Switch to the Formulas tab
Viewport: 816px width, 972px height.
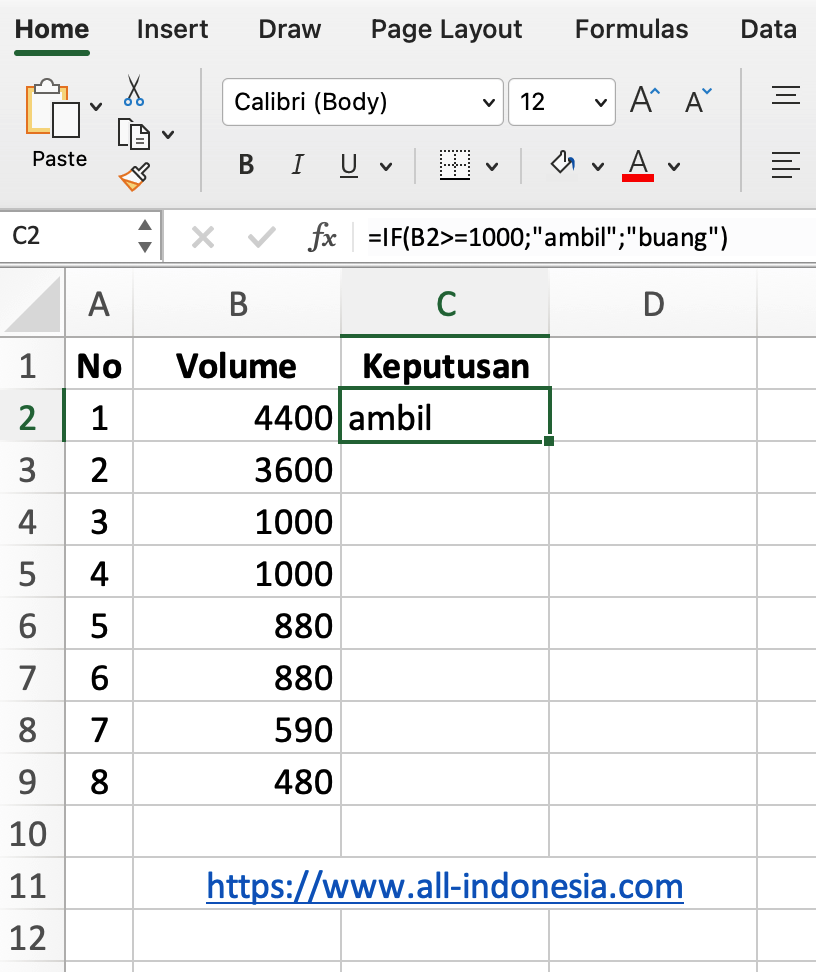[x=631, y=29]
